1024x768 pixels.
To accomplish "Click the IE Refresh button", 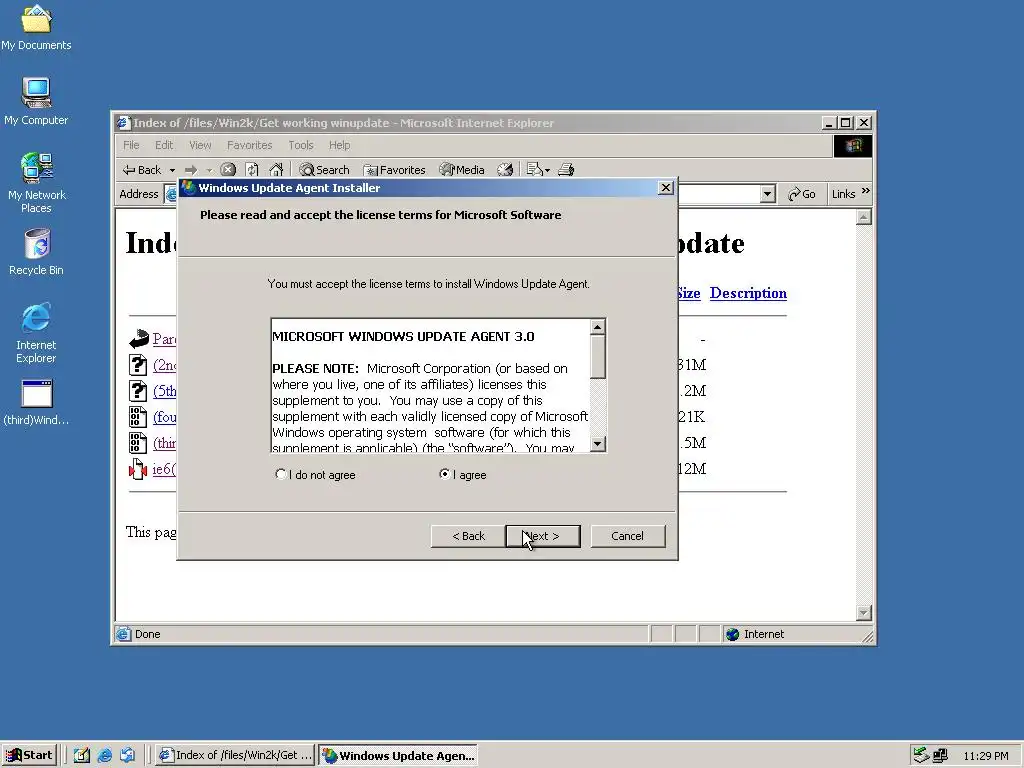I will click(x=252, y=170).
